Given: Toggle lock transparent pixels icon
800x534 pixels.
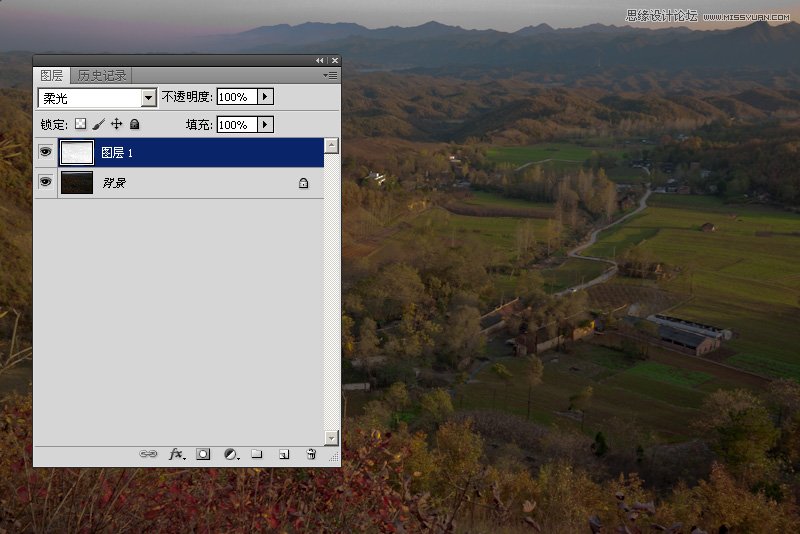Looking at the screenshot, I should [x=81, y=124].
